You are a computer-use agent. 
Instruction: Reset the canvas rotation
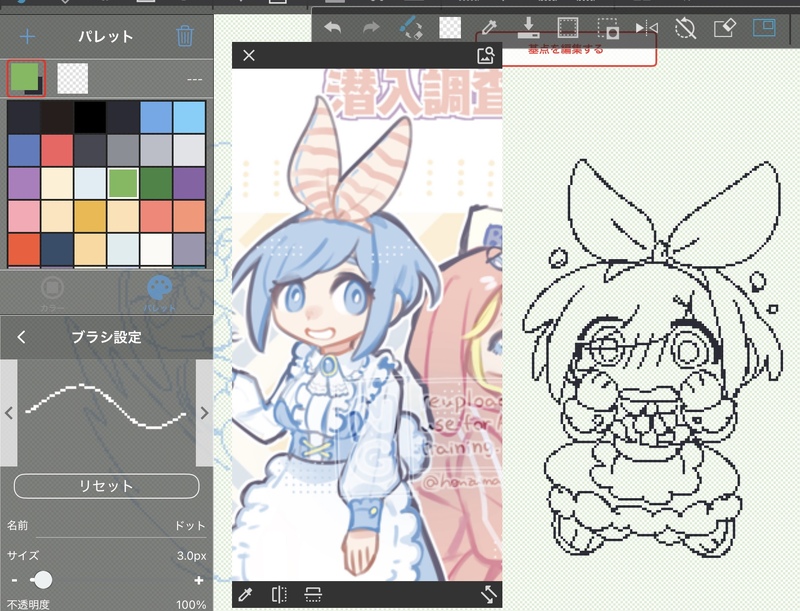click(x=685, y=28)
